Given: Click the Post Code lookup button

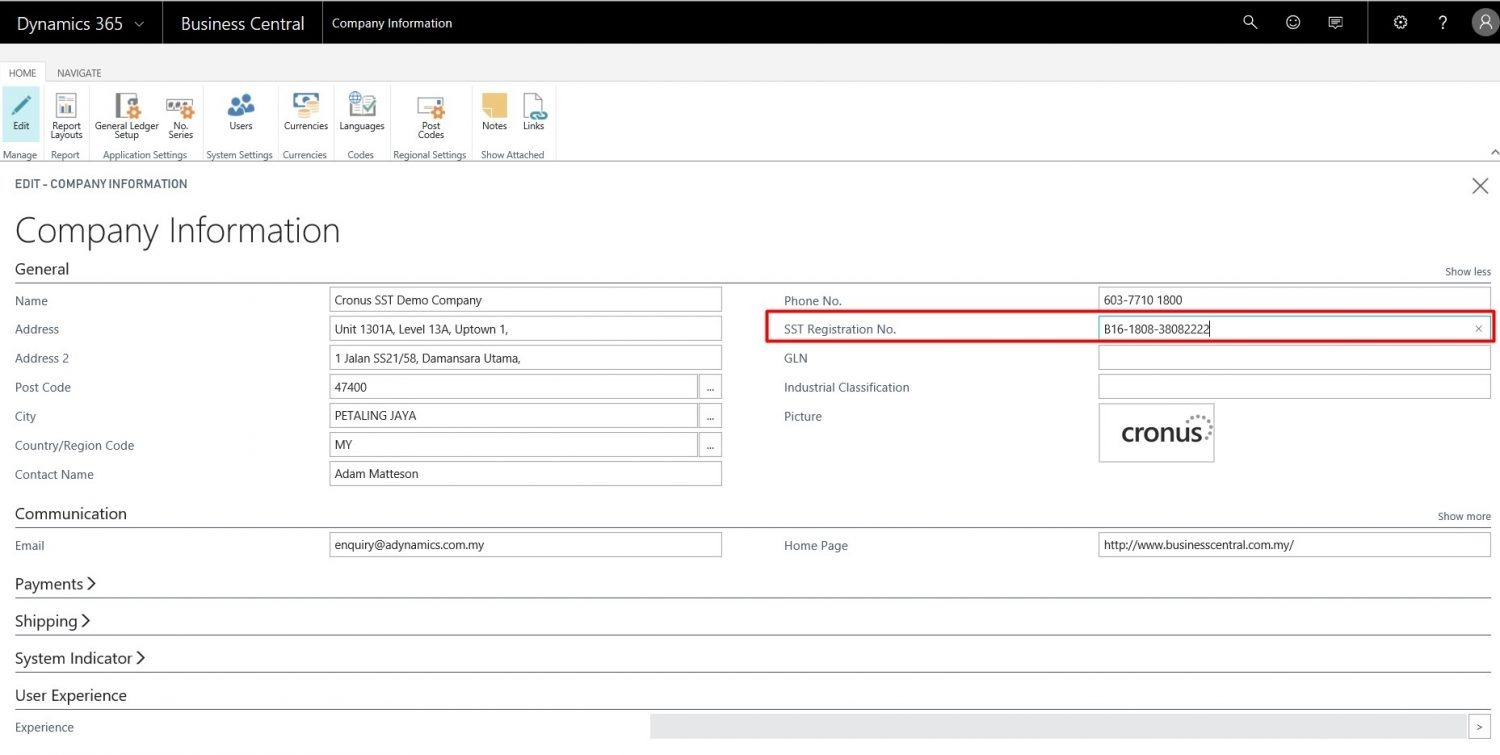Looking at the screenshot, I should pos(710,387).
